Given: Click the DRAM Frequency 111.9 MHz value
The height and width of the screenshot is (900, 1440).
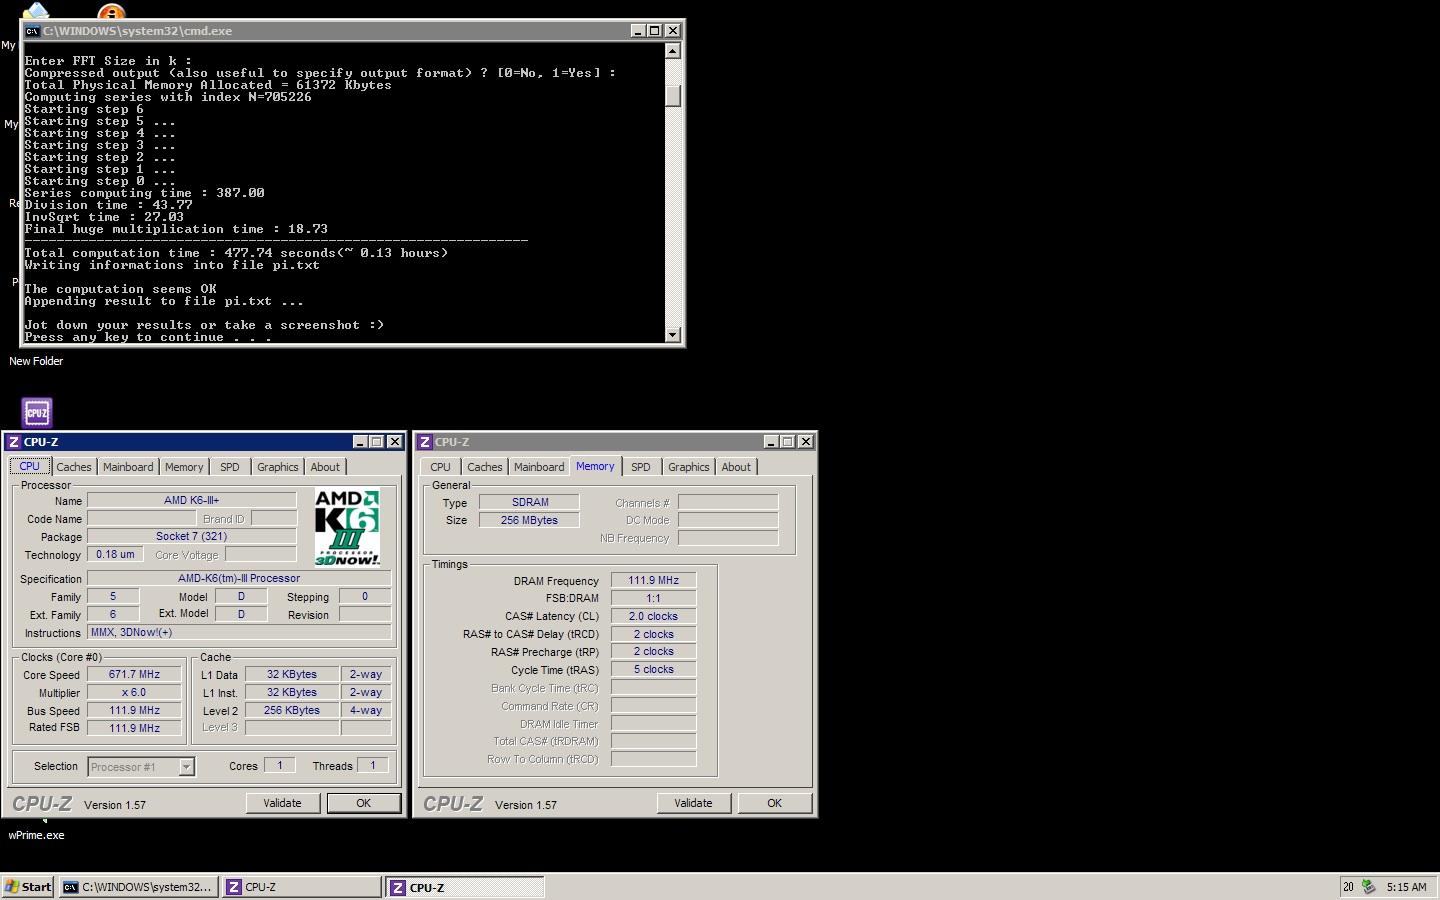Looking at the screenshot, I should pyautogui.click(x=654, y=580).
